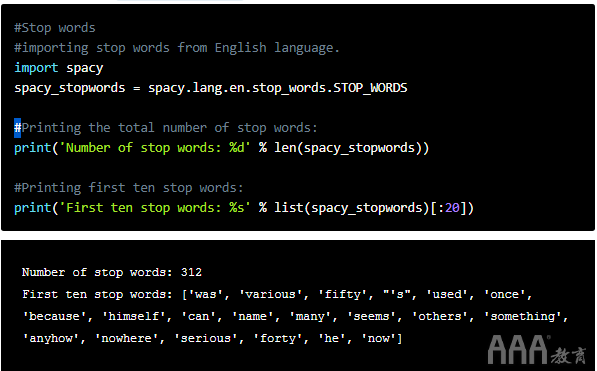
Task: Click the 'import' keyword in code
Action: click(x=36, y=68)
